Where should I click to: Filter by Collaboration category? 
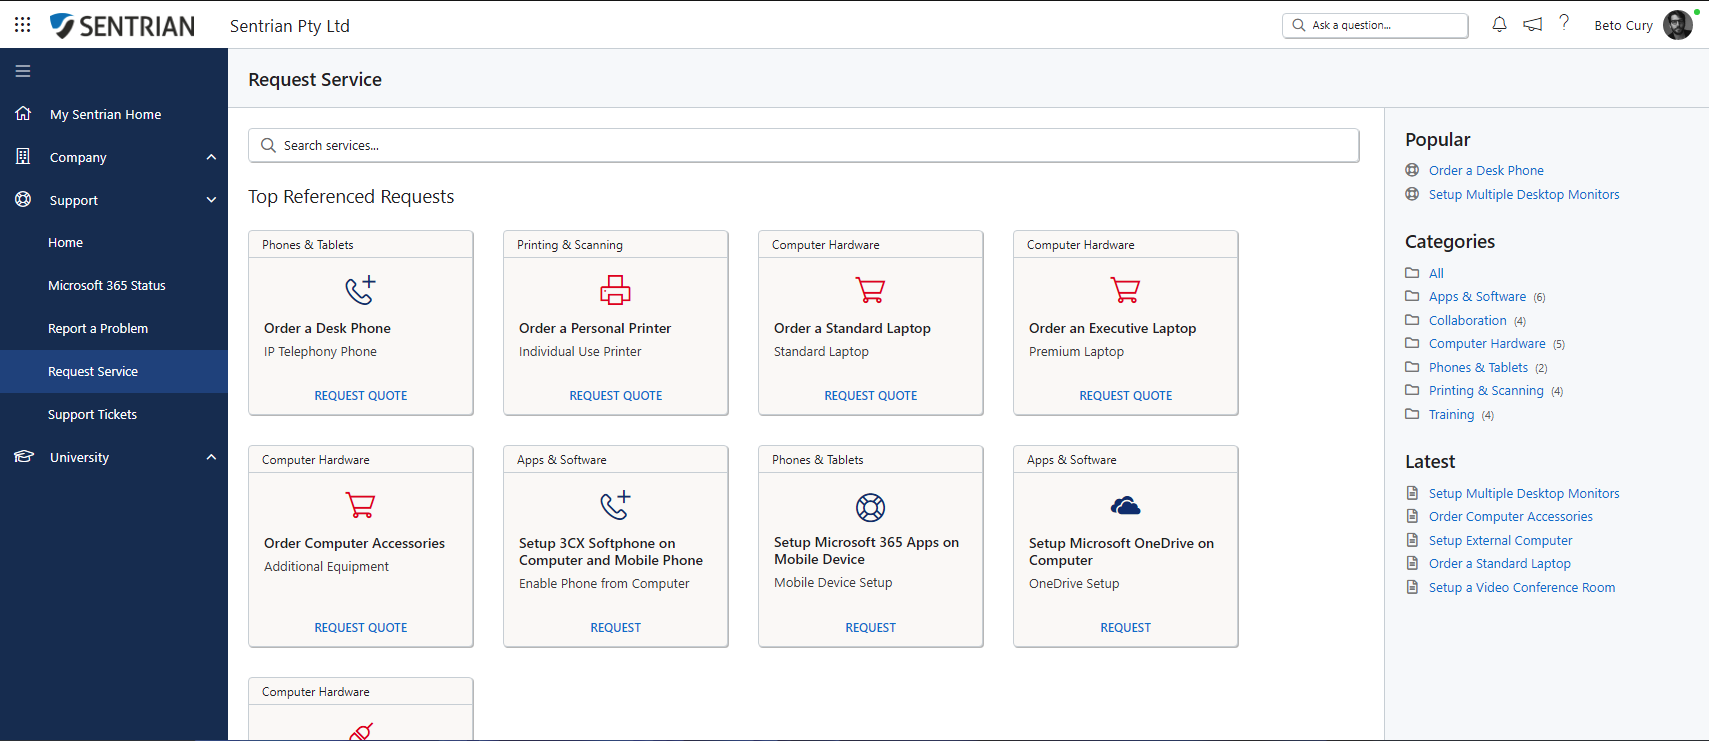click(x=1467, y=320)
